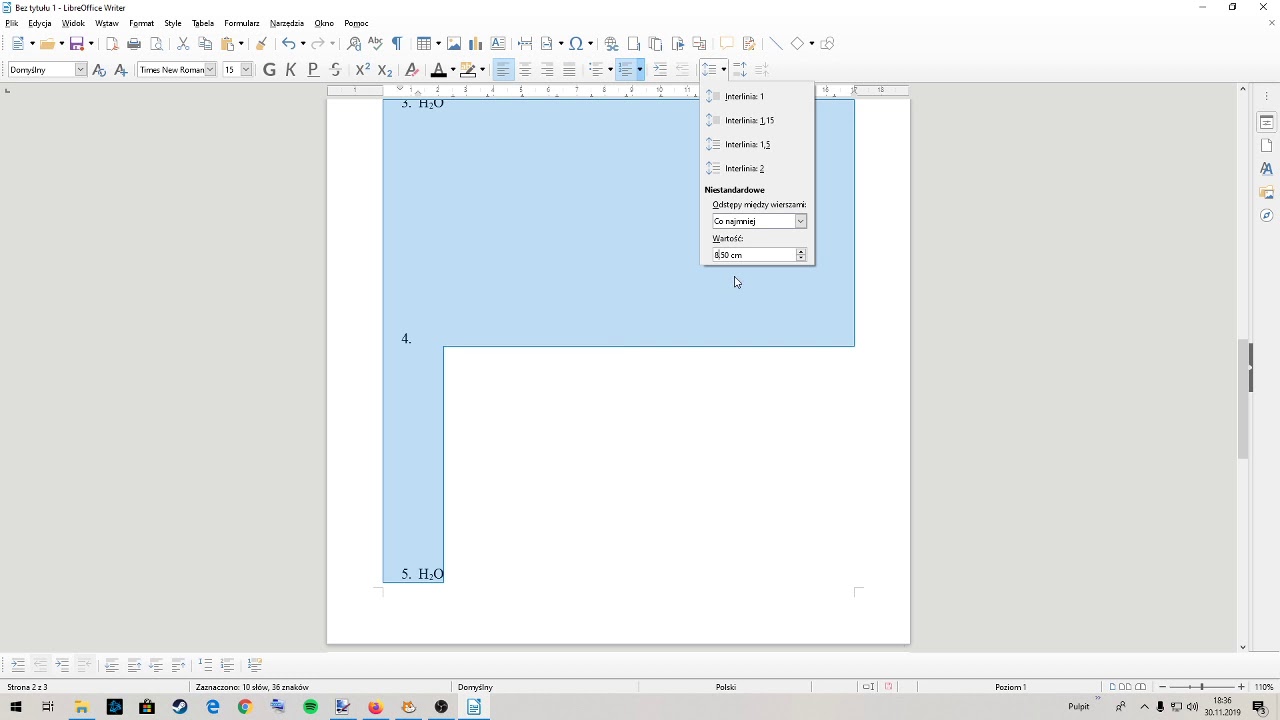
Task: Justify the text
Action: [x=569, y=69]
